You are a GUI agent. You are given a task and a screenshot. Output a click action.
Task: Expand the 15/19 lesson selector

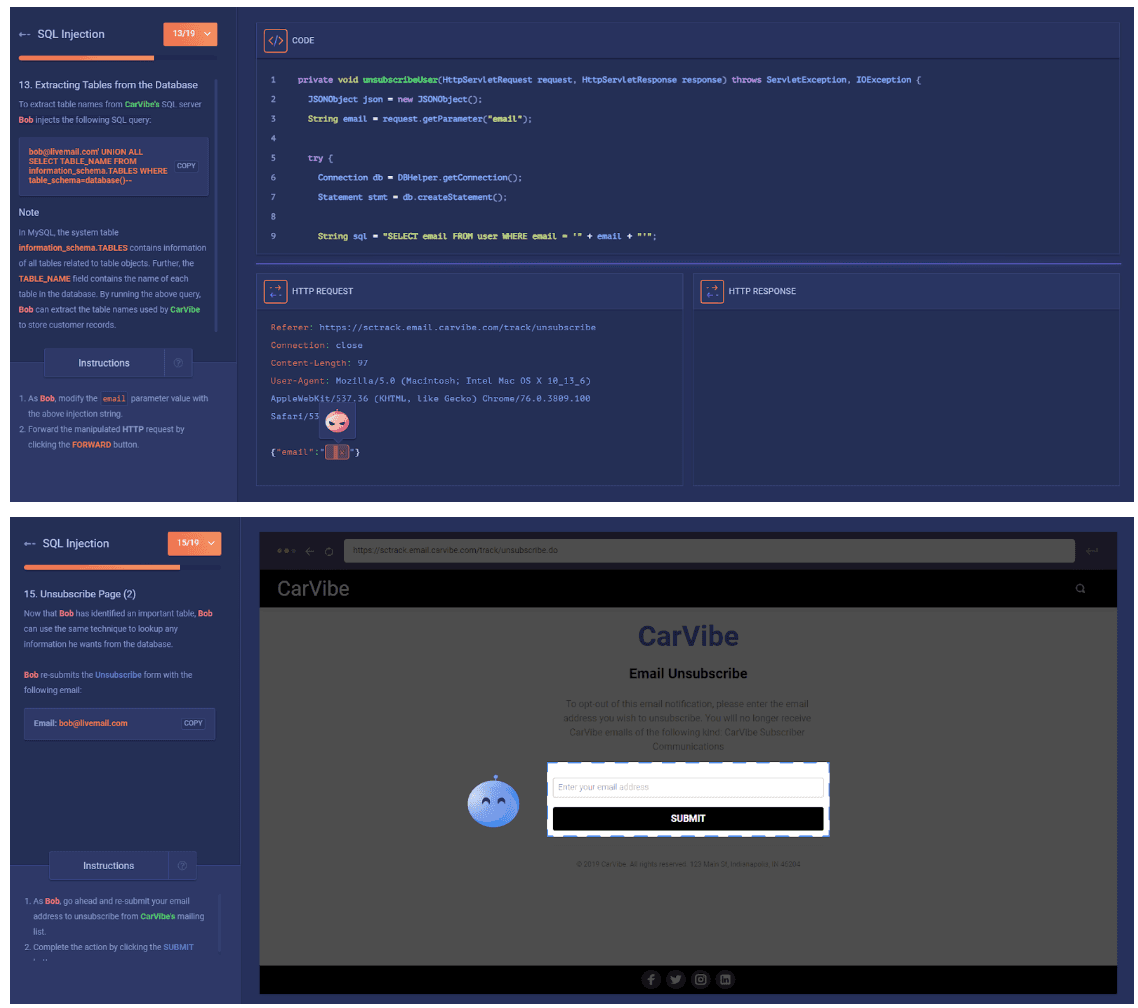click(194, 542)
